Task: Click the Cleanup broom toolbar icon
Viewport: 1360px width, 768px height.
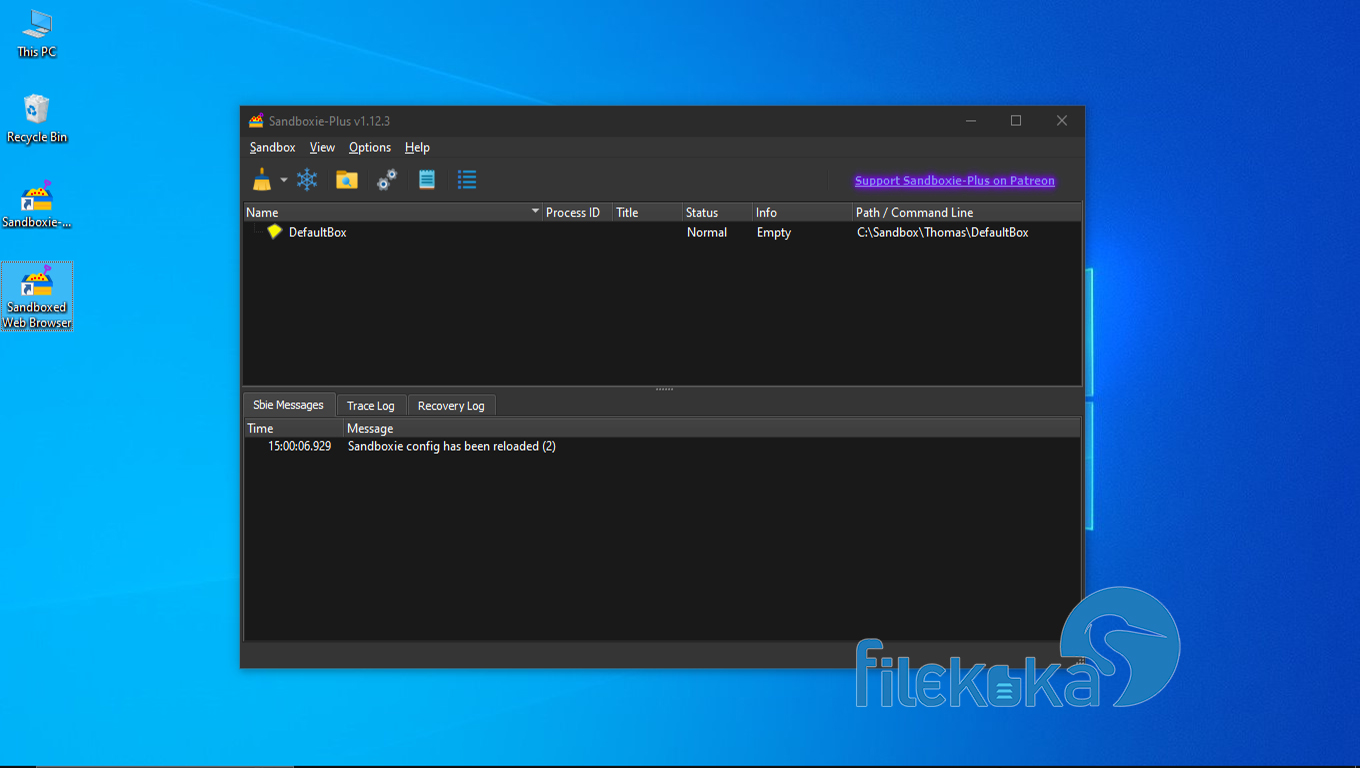Action: point(262,180)
